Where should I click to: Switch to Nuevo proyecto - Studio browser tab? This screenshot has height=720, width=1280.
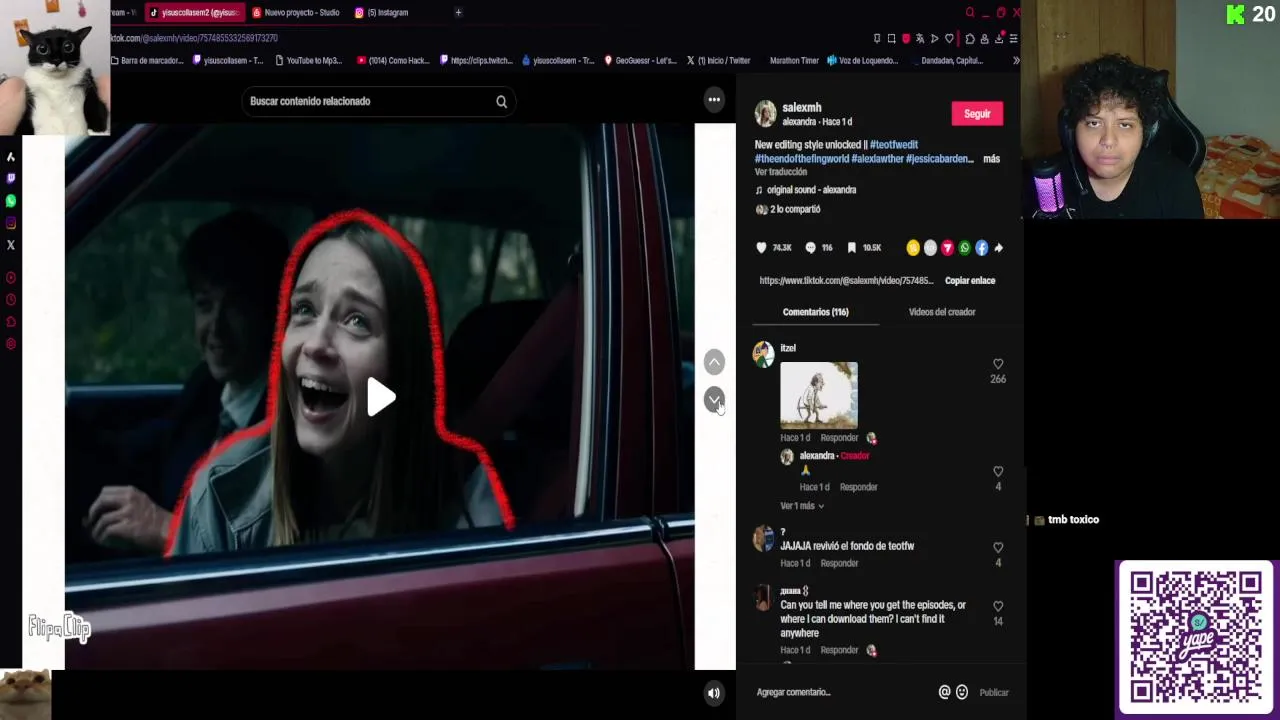tap(296, 12)
